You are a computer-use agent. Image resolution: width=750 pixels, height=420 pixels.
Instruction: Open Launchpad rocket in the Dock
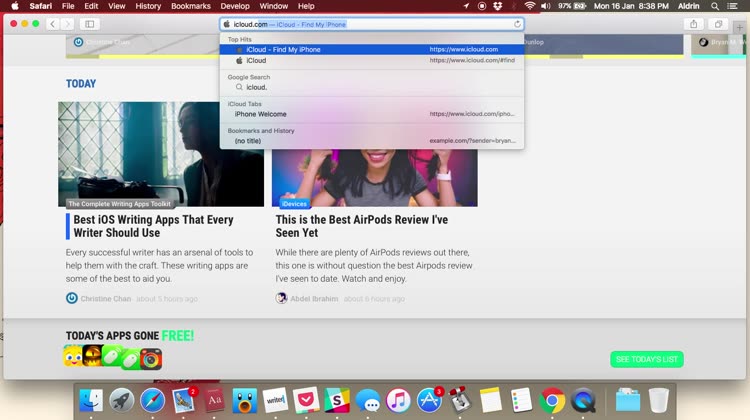click(x=121, y=400)
